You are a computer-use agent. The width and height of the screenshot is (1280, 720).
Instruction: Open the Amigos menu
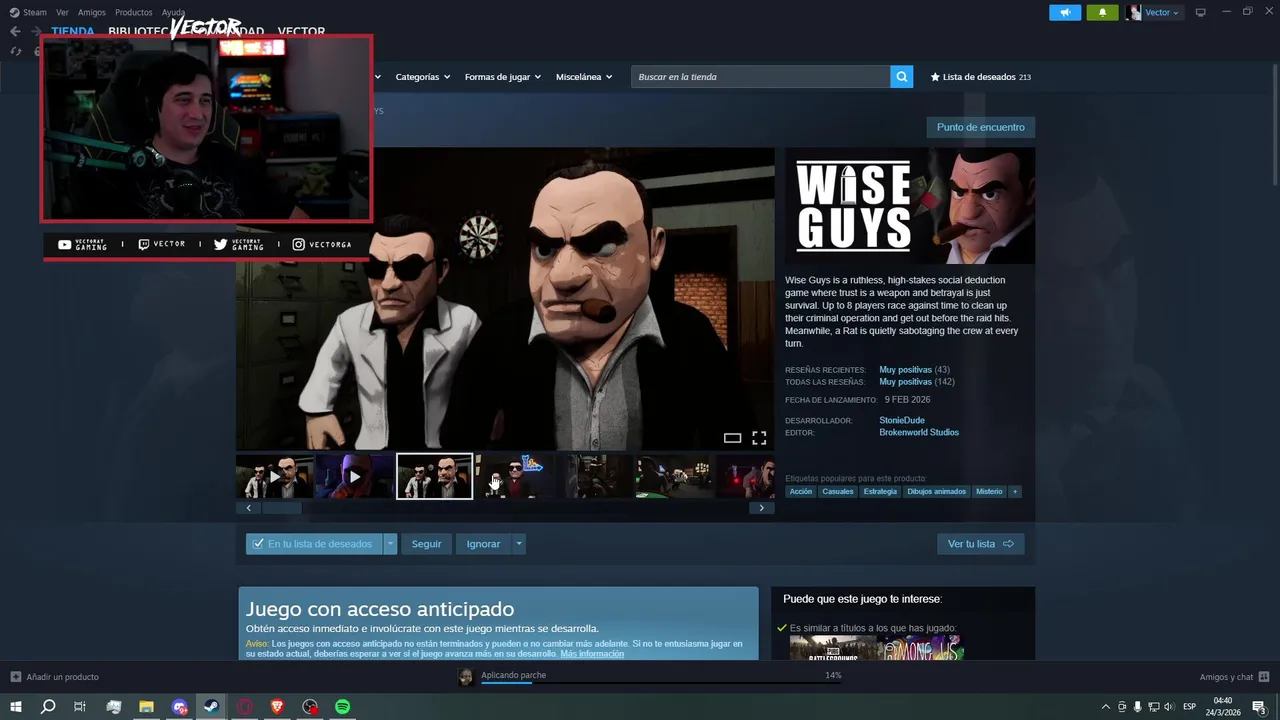click(92, 12)
